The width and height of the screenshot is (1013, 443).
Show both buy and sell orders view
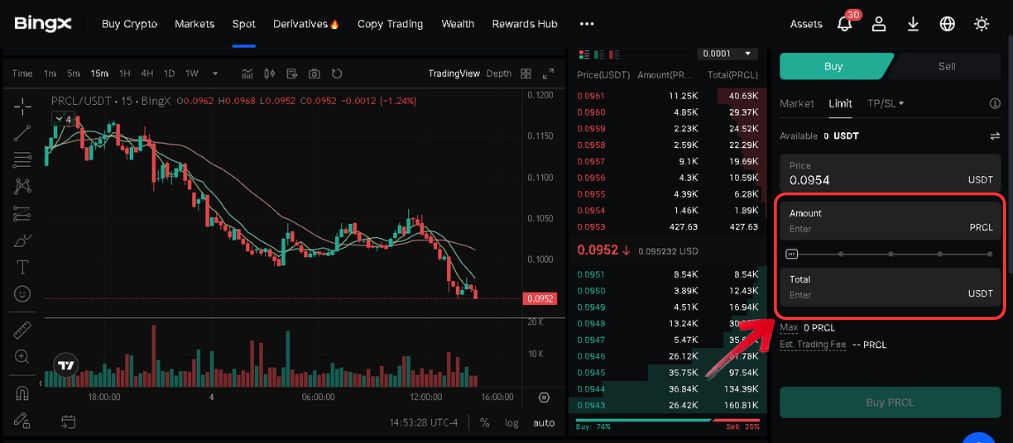[x=585, y=54]
